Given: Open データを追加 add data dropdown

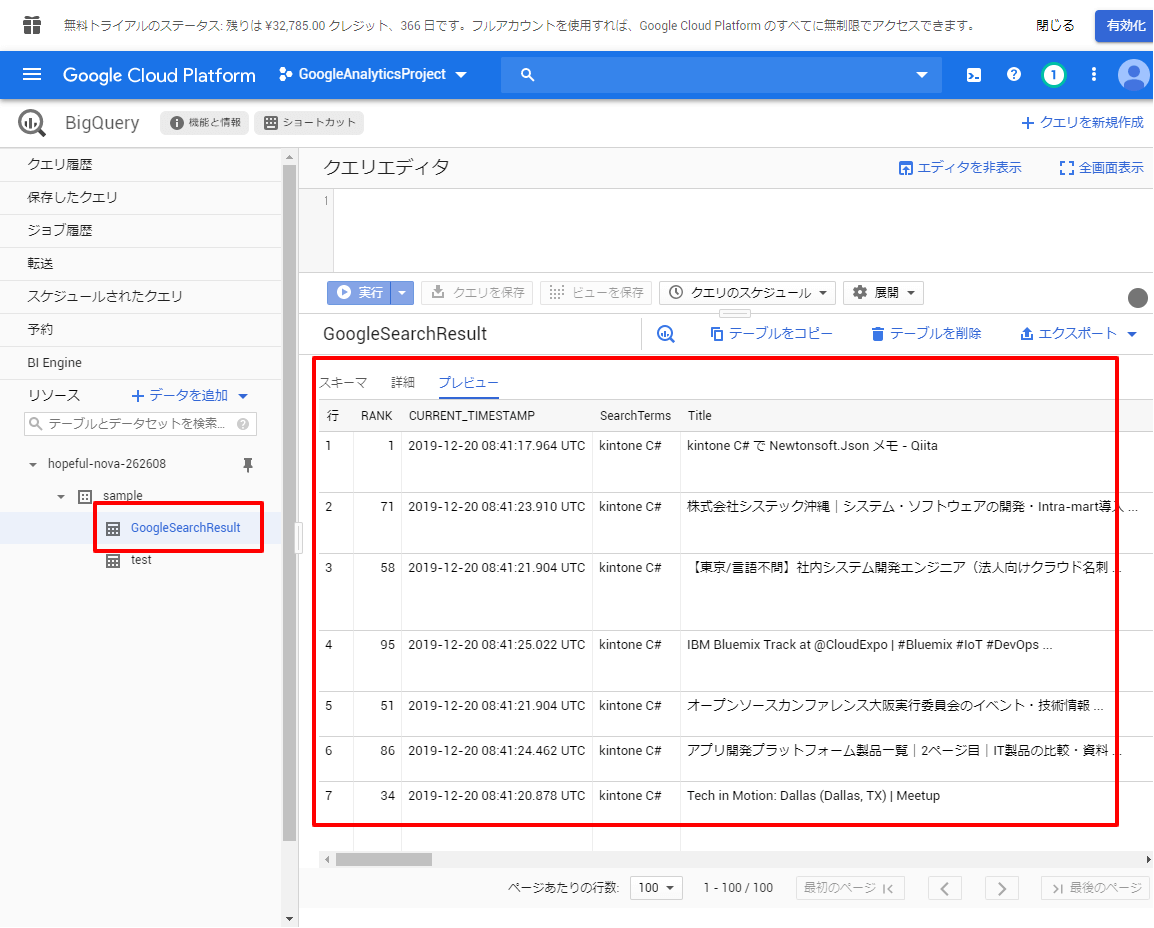Looking at the screenshot, I should click(190, 396).
